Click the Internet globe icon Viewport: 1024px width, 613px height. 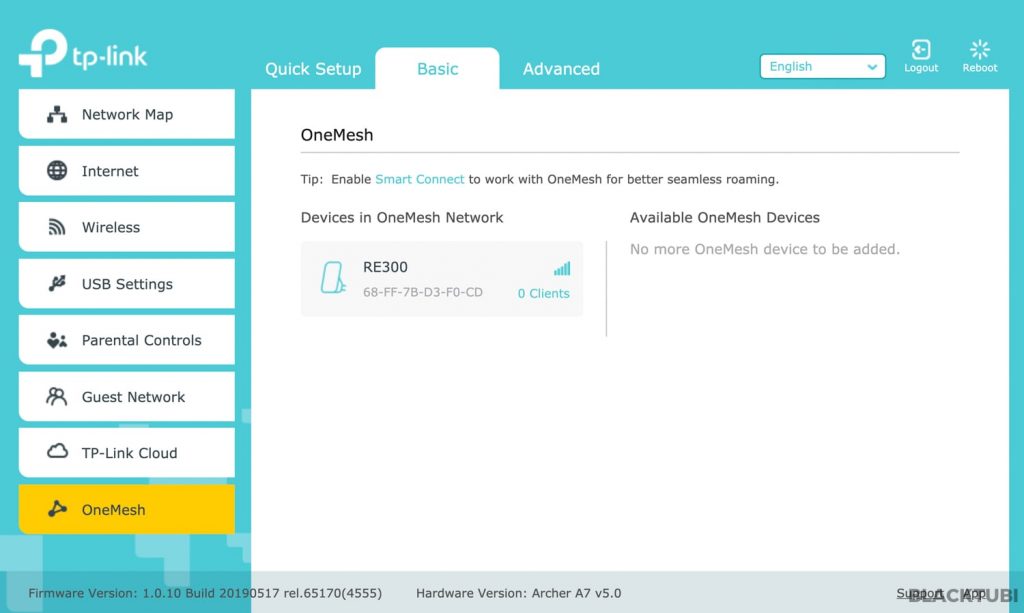pyautogui.click(x=57, y=170)
